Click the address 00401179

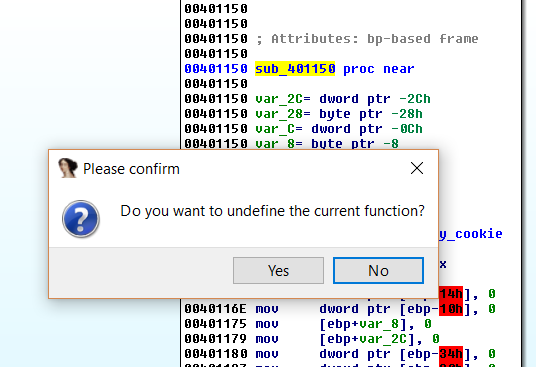[215, 339]
